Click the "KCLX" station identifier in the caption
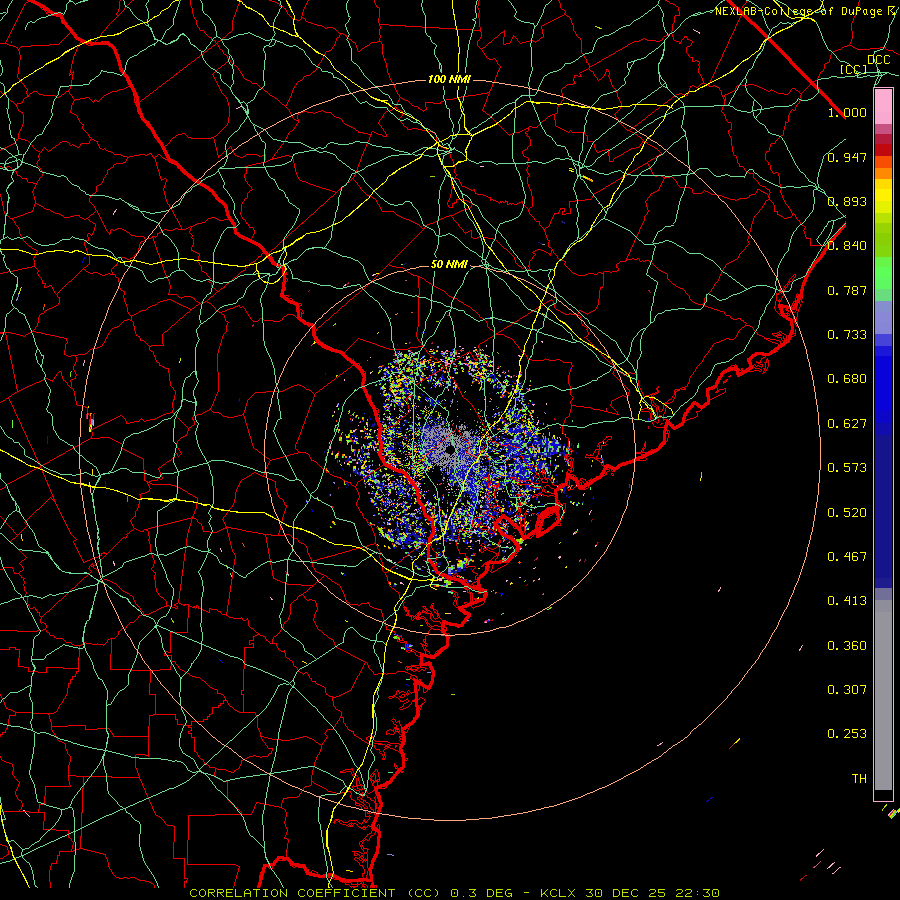 558,893
